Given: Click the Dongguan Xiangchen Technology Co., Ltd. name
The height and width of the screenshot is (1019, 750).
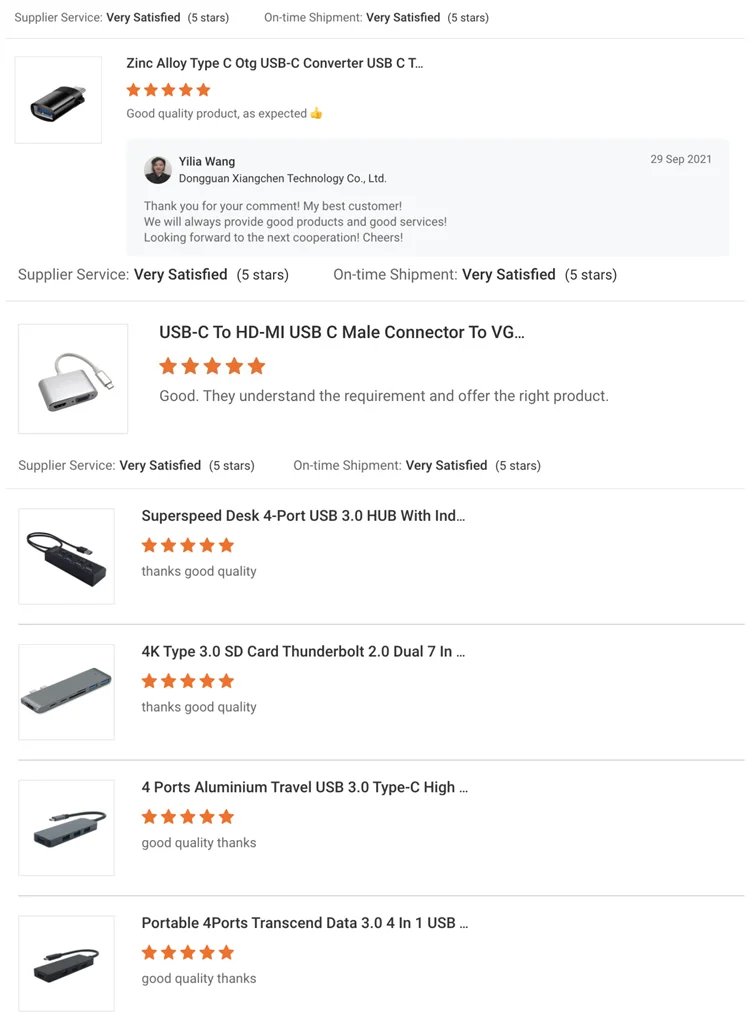Looking at the screenshot, I should pos(282,179).
